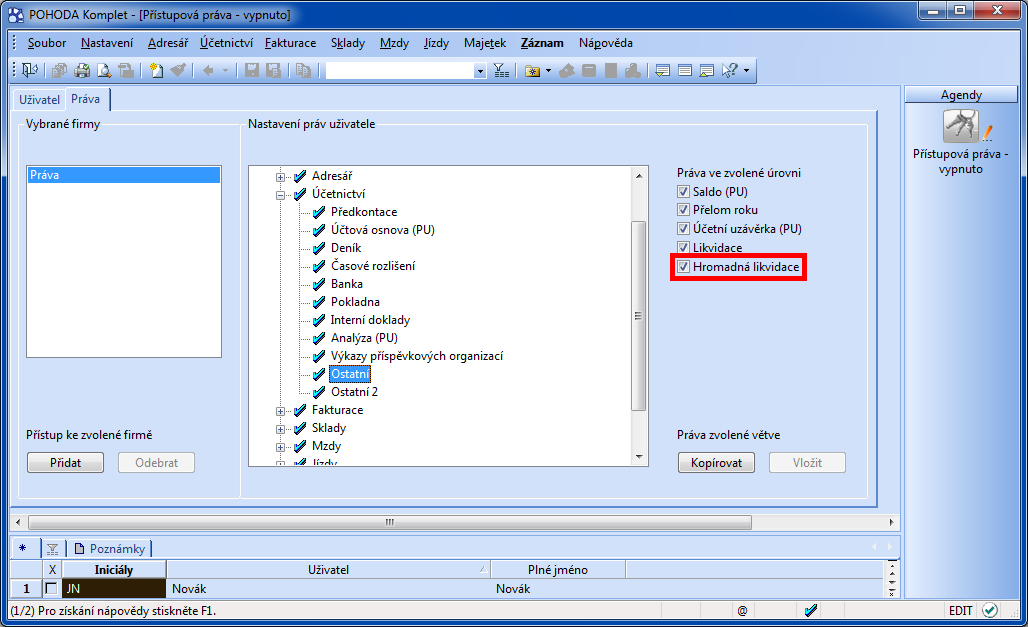The width and height of the screenshot is (1028, 627).
Task: Click the @ icon in status bar
Action: click(742, 611)
